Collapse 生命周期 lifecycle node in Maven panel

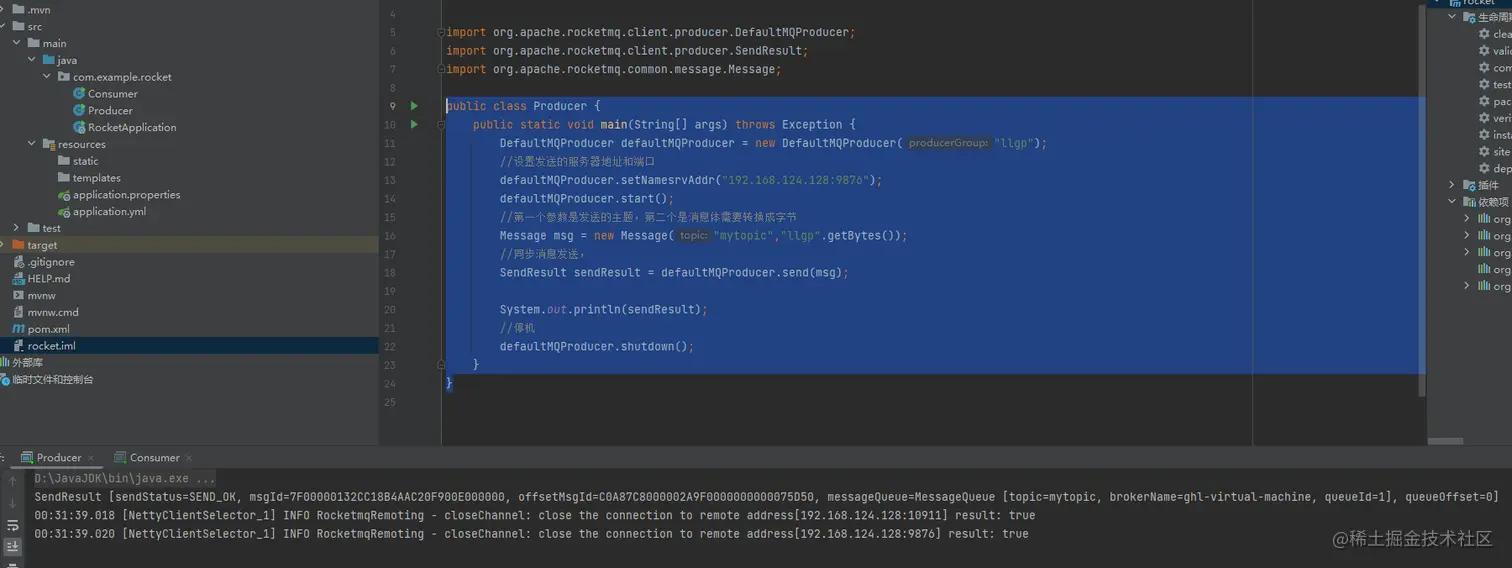coord(1453,17)
